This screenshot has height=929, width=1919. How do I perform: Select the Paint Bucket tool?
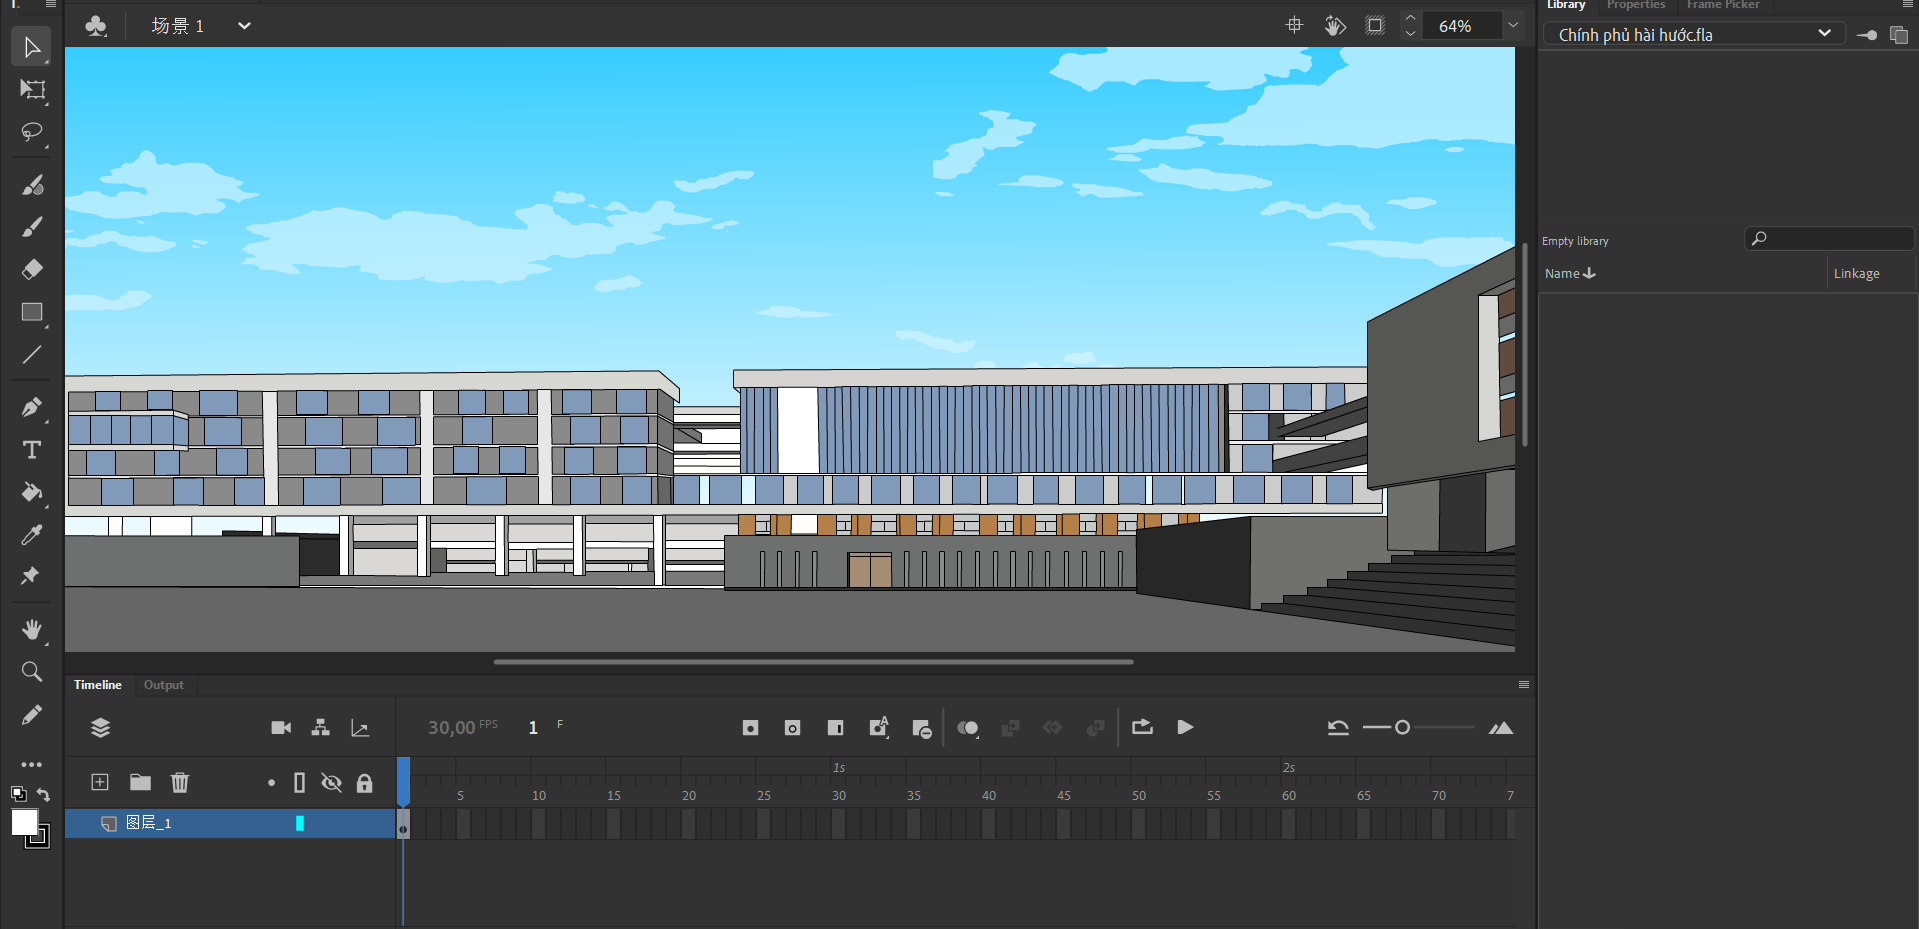pyautogui.click(x=32, y=492)
